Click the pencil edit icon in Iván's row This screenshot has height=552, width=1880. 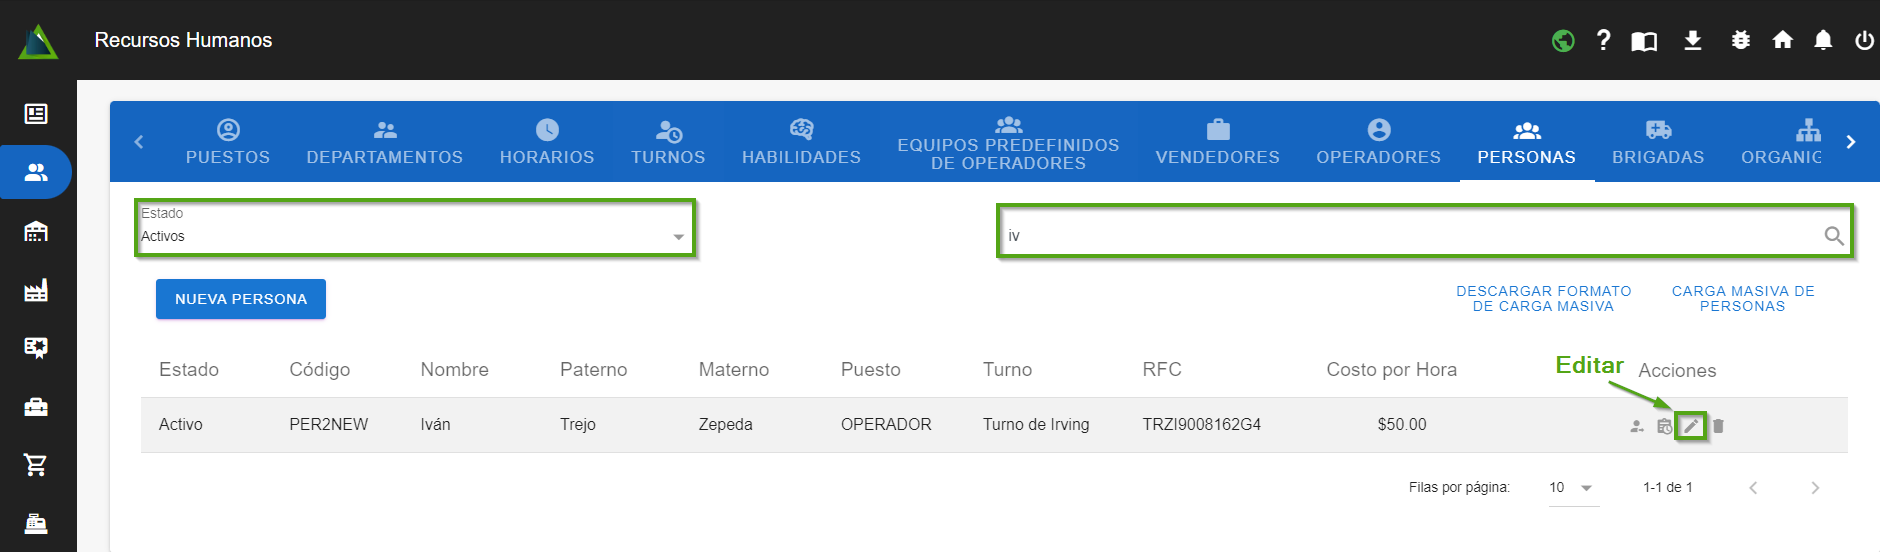(1690, 426)
